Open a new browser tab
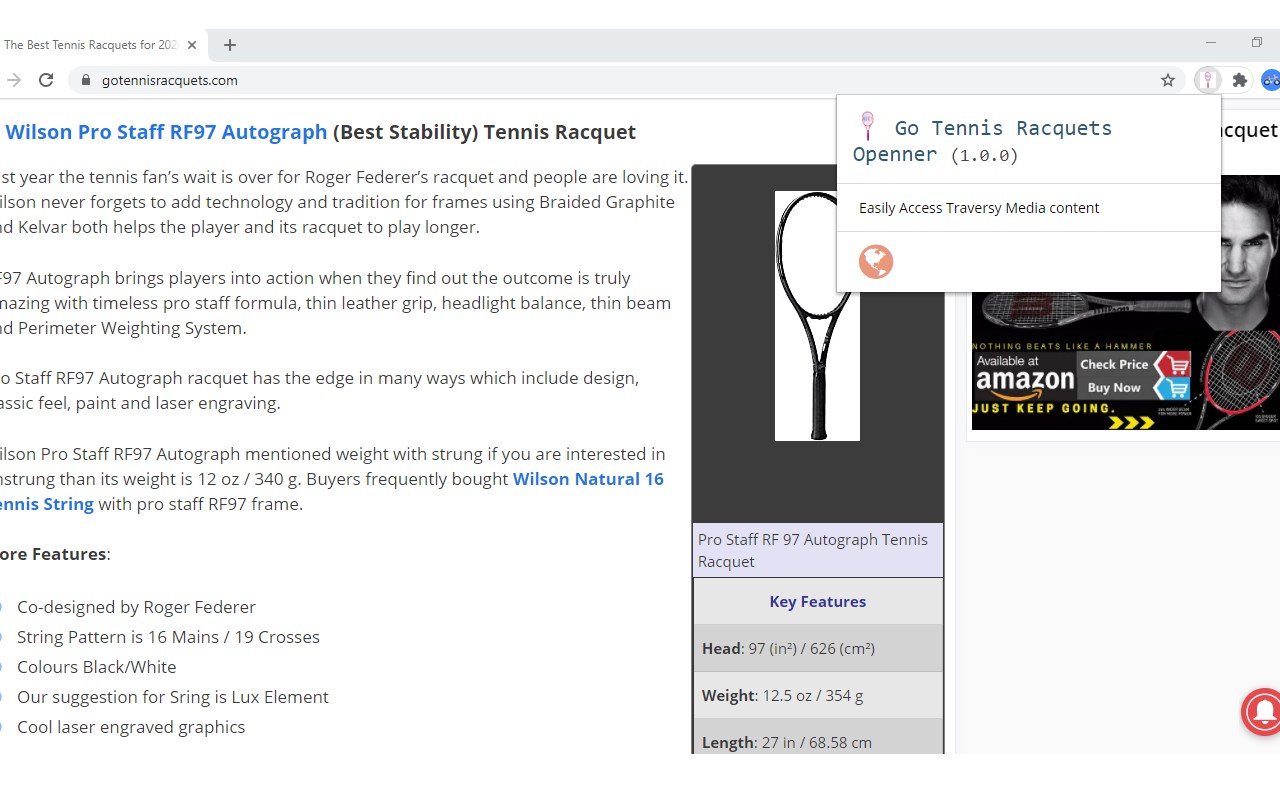Viewport: 1280px width, 800px height. pos(230,45)
